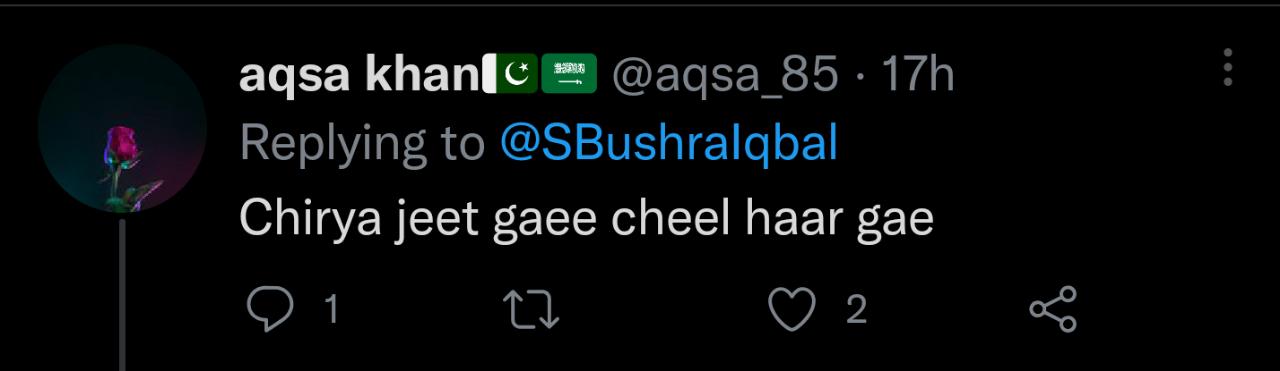Click the word "khan" in display name
Image resolution: width=1280 pixels, height=371 pixels.
422,76
